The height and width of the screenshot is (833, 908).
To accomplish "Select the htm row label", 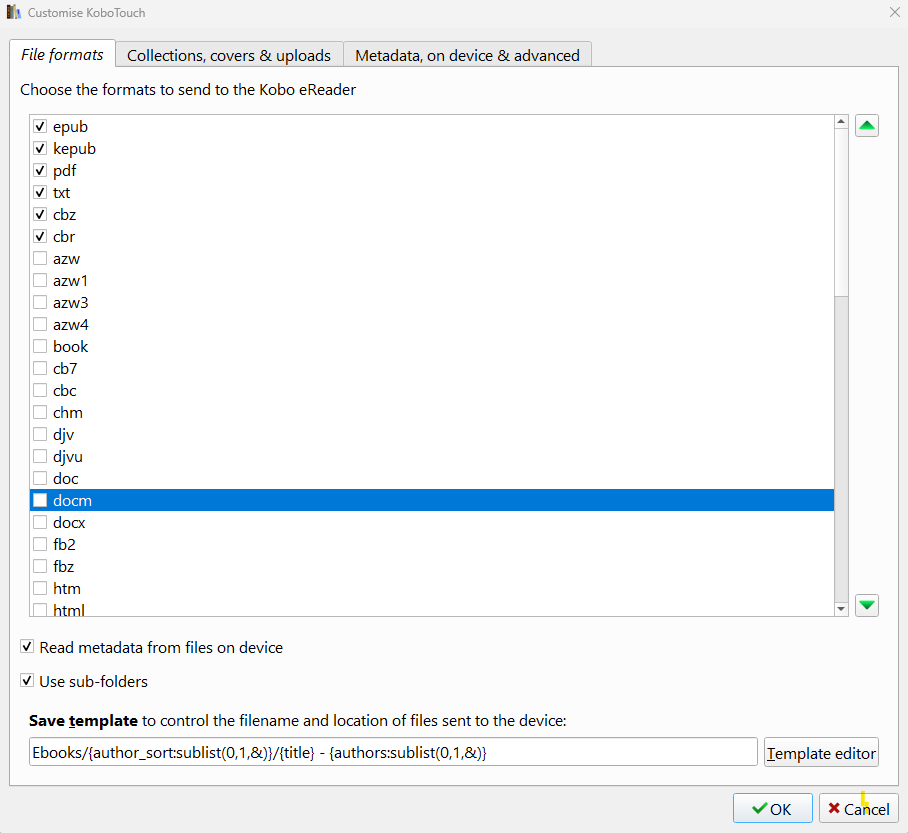I will (x=67, y=589).
